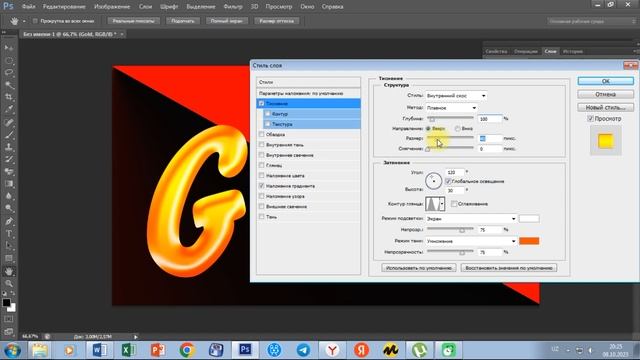Toggle the Тиснение effect checkbox
Image resolution: width=640 pixels, height=360 pixels.
(262, 103)
